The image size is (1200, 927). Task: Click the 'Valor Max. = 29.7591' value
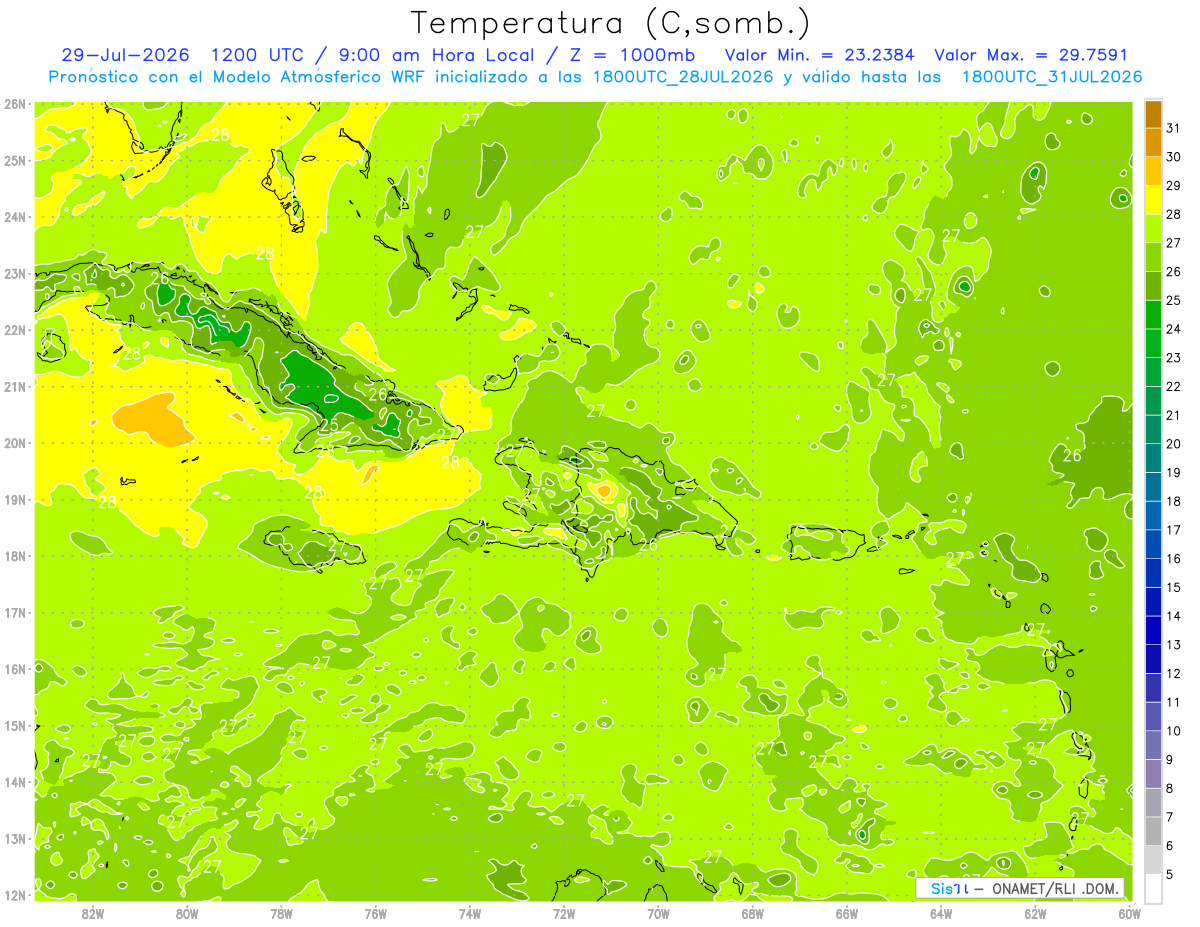[1031, 55]
